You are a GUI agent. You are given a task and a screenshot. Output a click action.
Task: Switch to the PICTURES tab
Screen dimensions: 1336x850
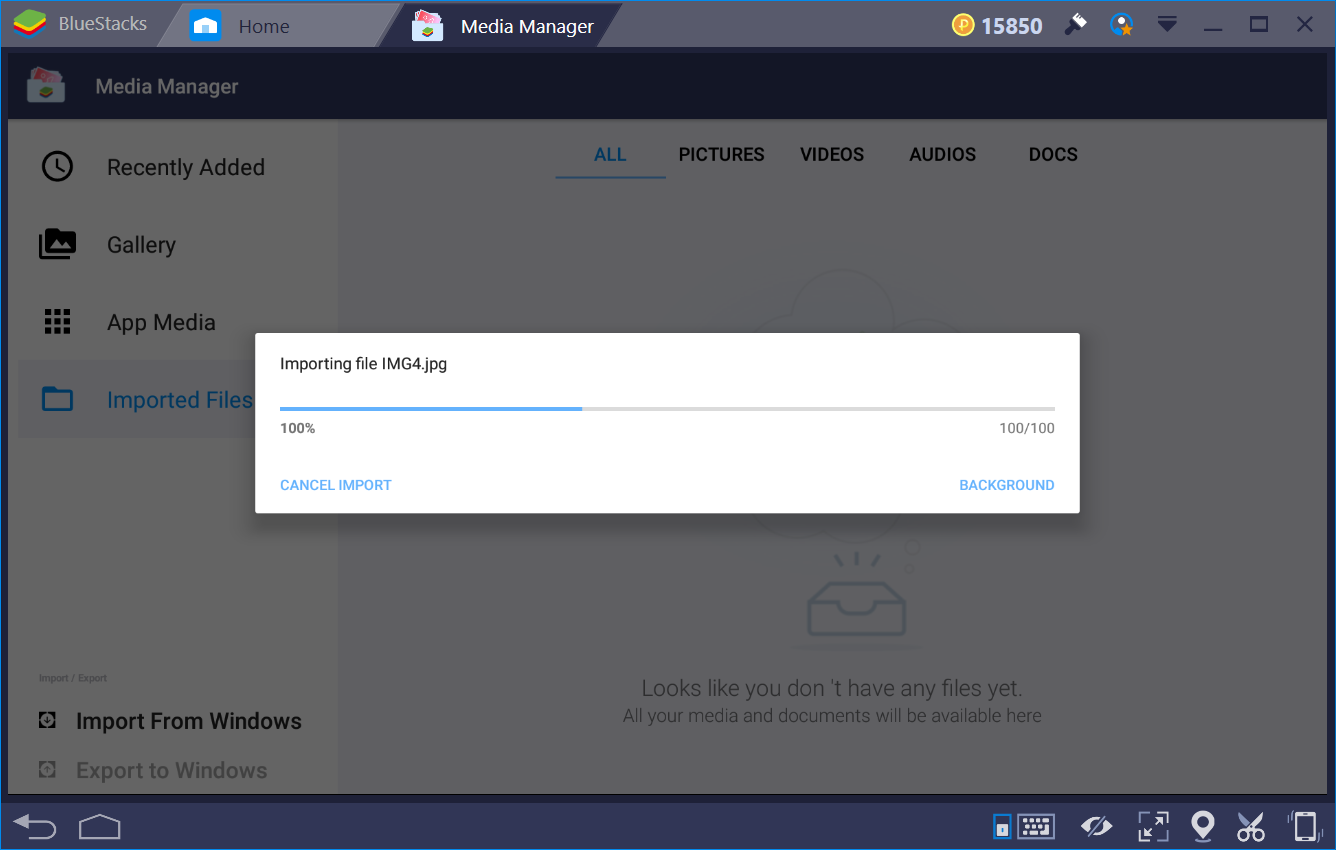[721, 155]
